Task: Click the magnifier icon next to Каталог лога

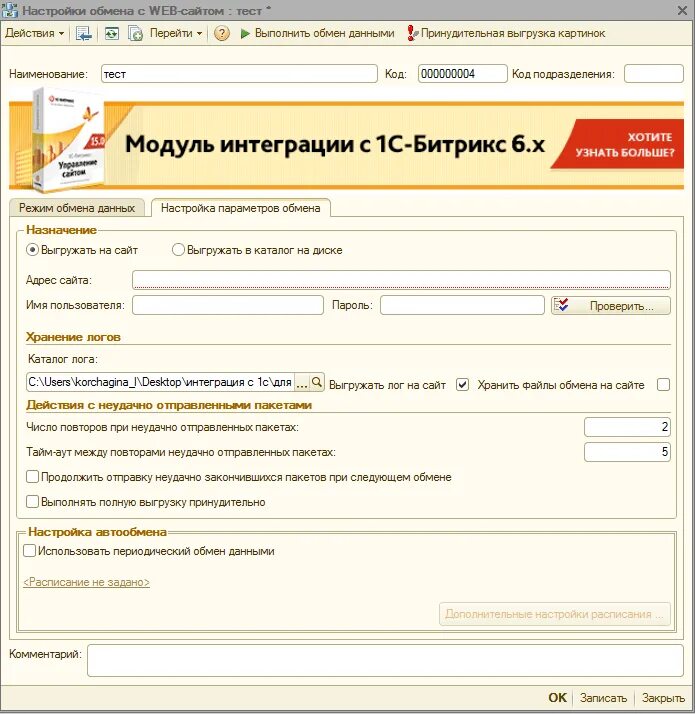Action: 317,382
